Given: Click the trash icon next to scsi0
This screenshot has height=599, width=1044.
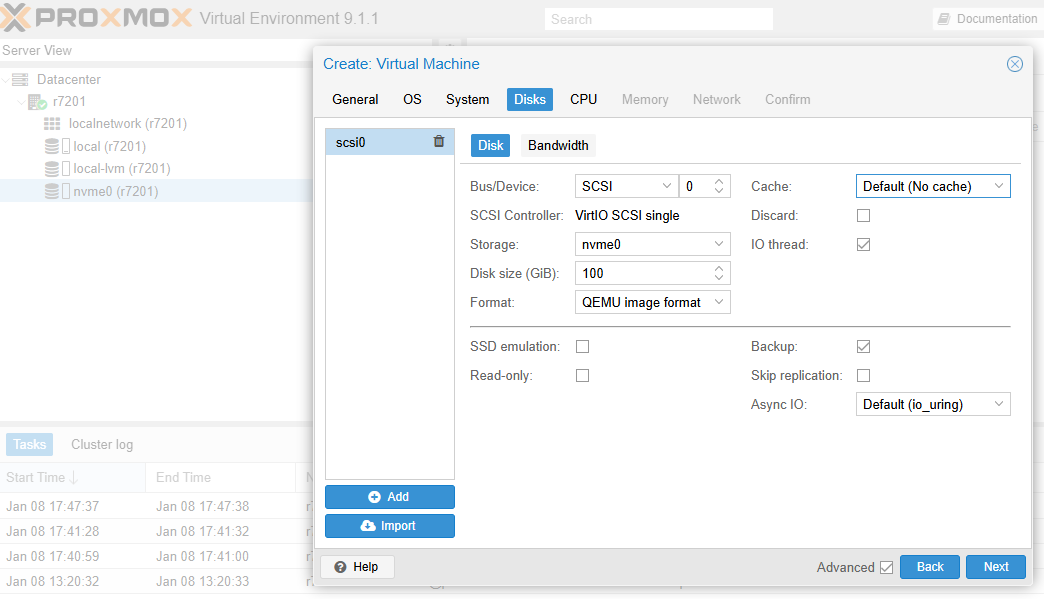Looking at the screenshot, I should [439, 142].
